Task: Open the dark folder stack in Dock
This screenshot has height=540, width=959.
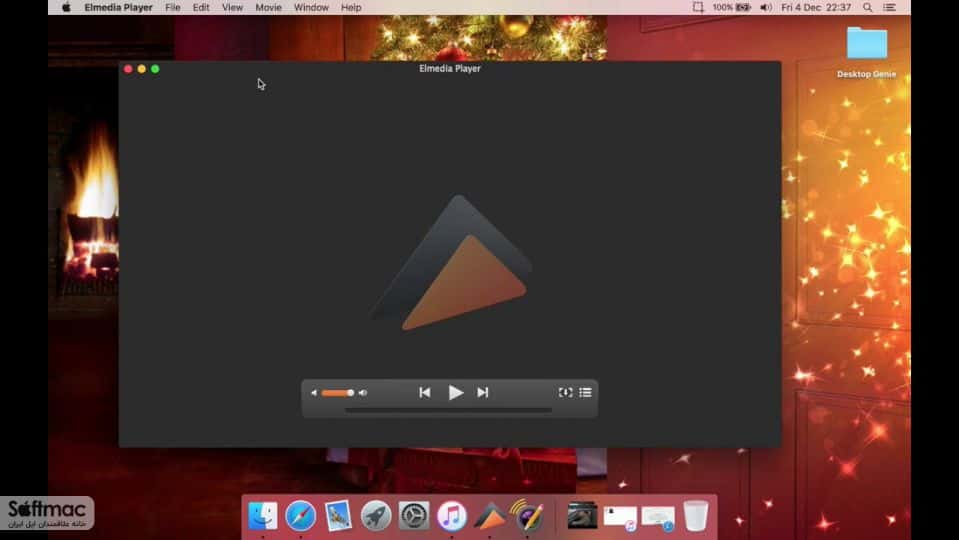Action: tap(582, 516)
